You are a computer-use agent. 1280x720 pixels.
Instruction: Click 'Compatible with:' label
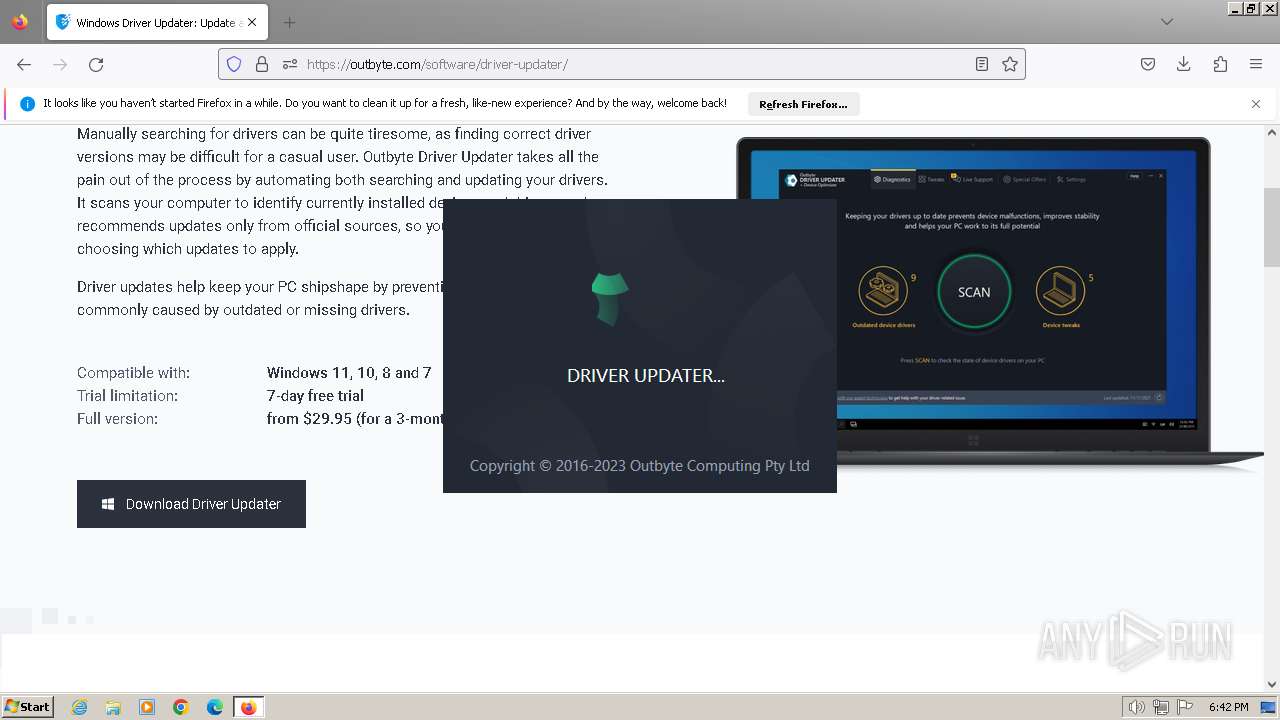coord(133,372)
